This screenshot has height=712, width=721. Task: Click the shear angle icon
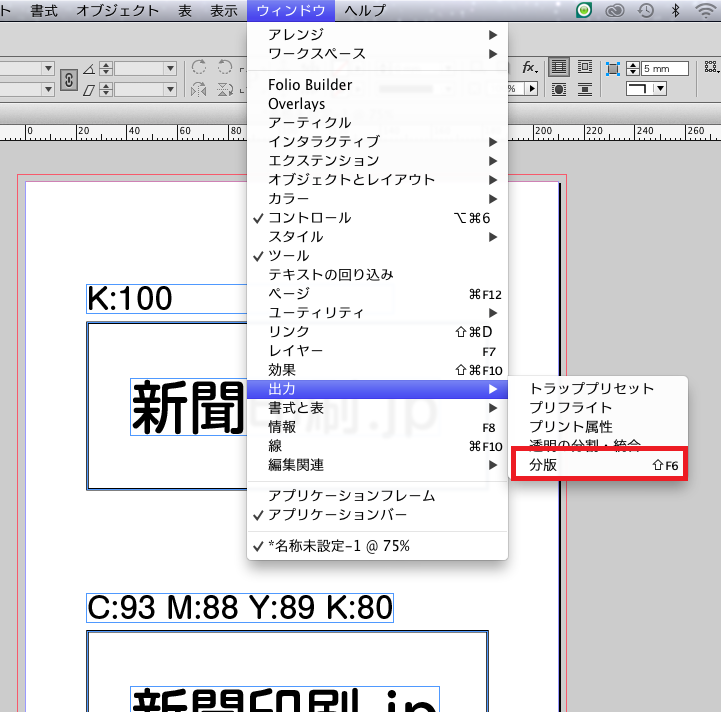tap(89, 89)
